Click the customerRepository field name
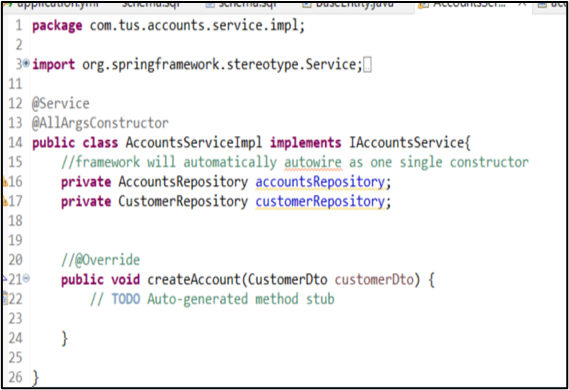This screenshot has height=390, width=569. click(320, 201)
